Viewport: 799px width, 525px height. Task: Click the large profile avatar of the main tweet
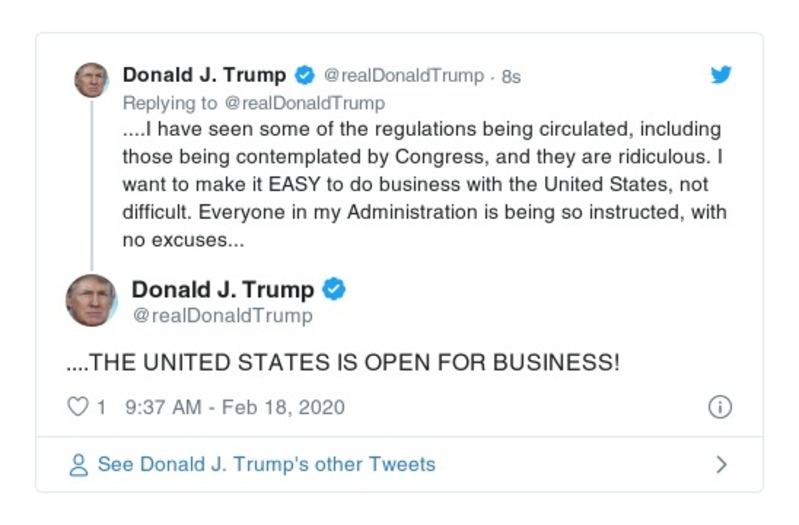[x=92, y=300]
